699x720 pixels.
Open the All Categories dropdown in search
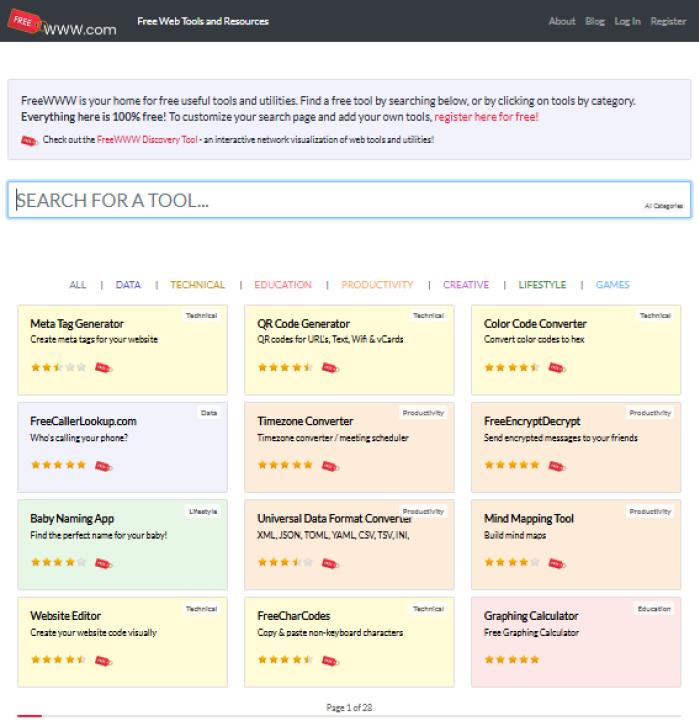tap(663, 206)
